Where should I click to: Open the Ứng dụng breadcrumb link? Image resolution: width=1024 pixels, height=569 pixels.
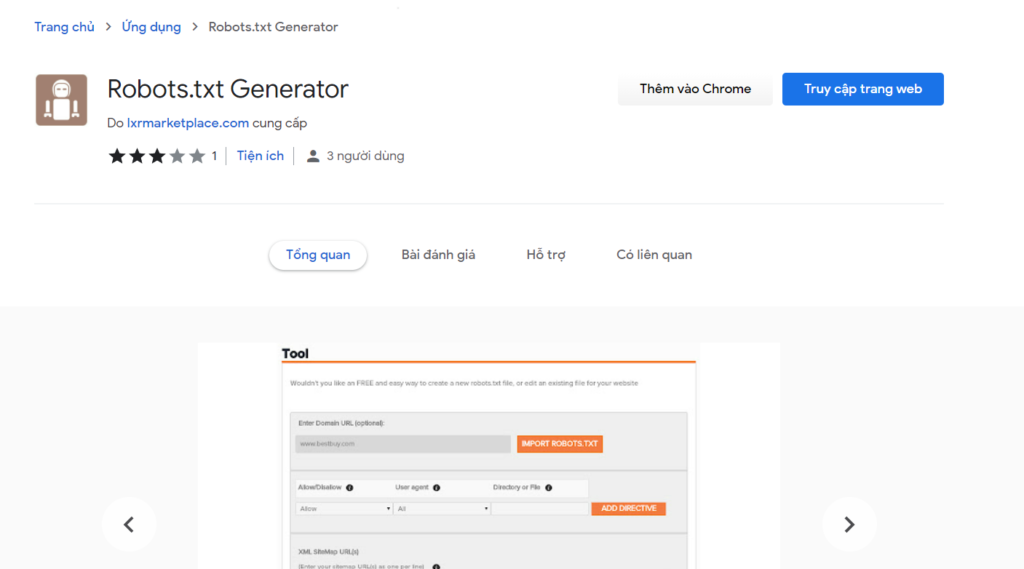pos(152,27)
